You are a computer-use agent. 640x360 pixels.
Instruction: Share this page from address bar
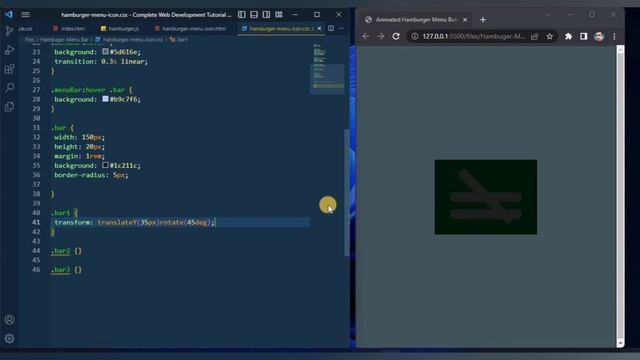click(x=535, y=36)
